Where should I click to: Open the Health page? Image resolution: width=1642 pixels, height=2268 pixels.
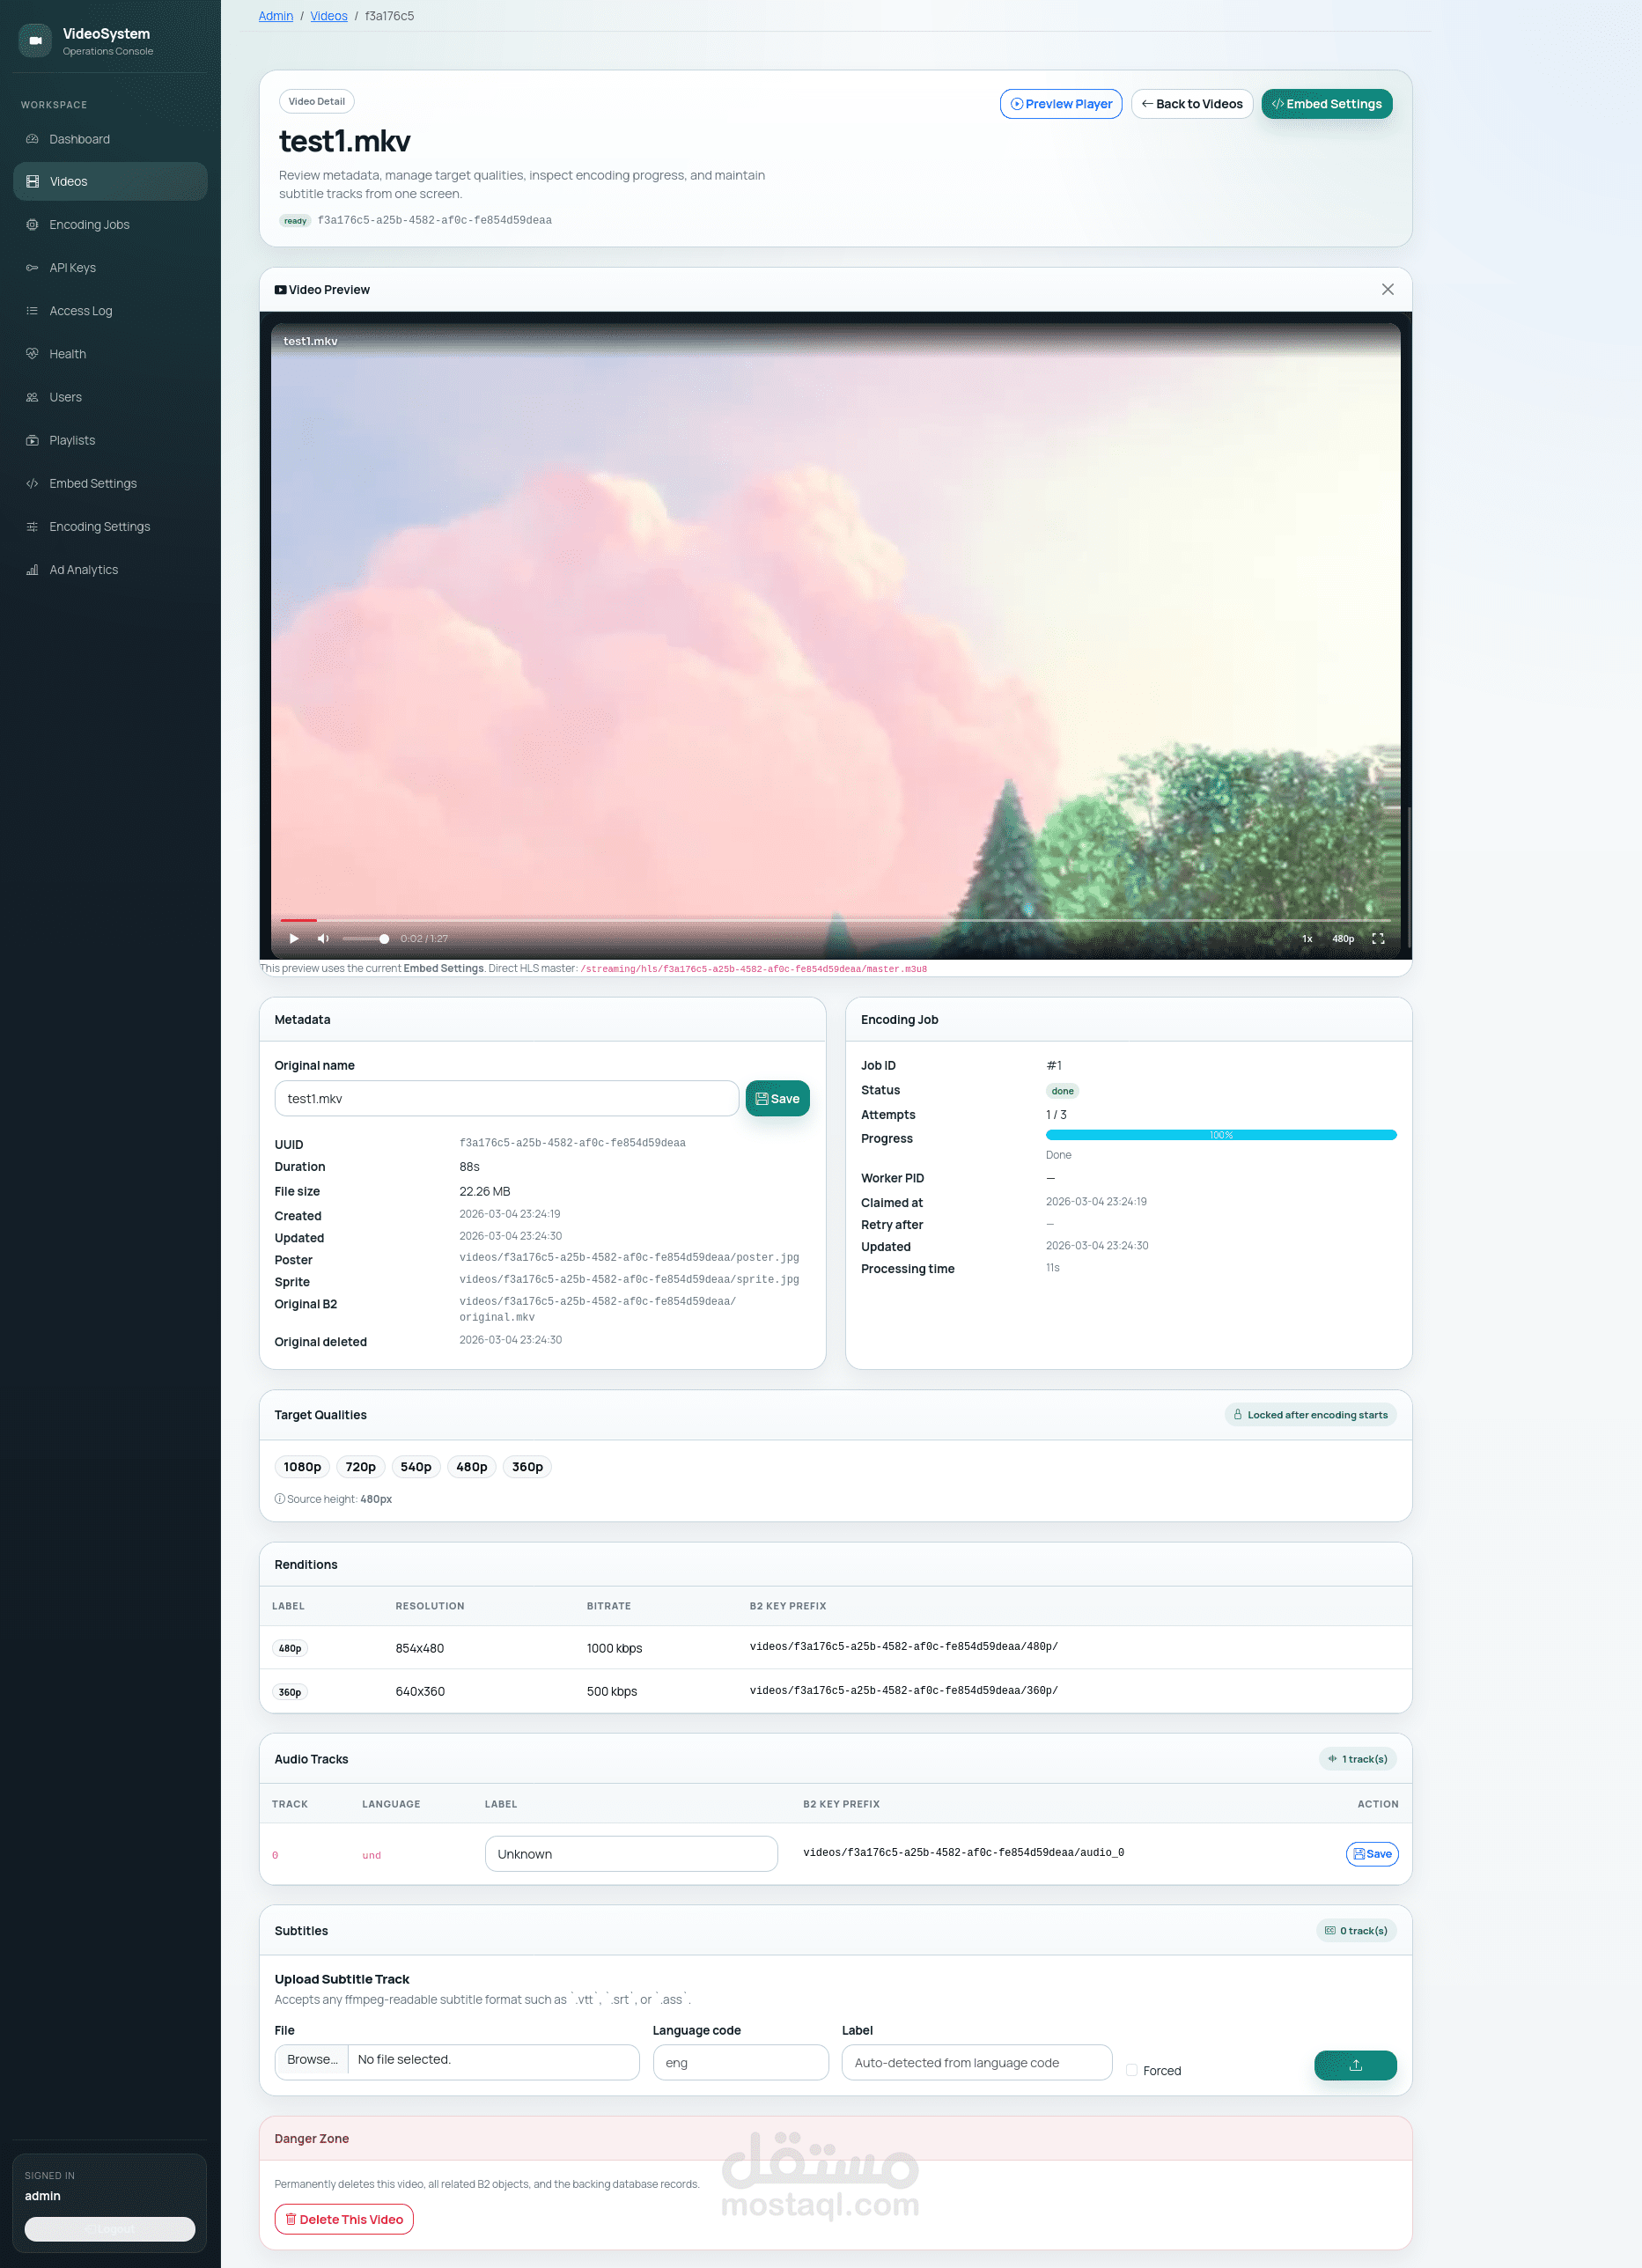(x=110, y=354)
